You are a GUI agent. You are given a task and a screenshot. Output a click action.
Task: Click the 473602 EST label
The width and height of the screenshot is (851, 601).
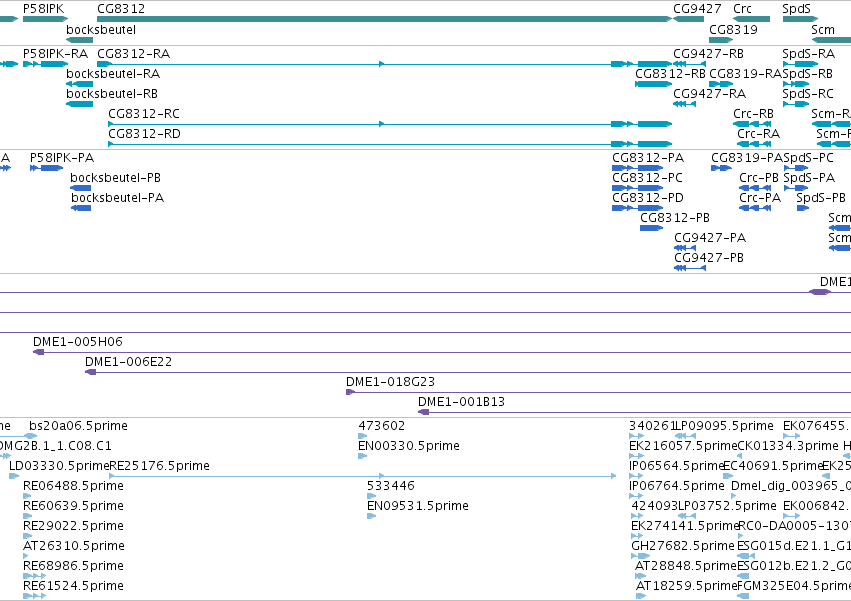[382, 426]
